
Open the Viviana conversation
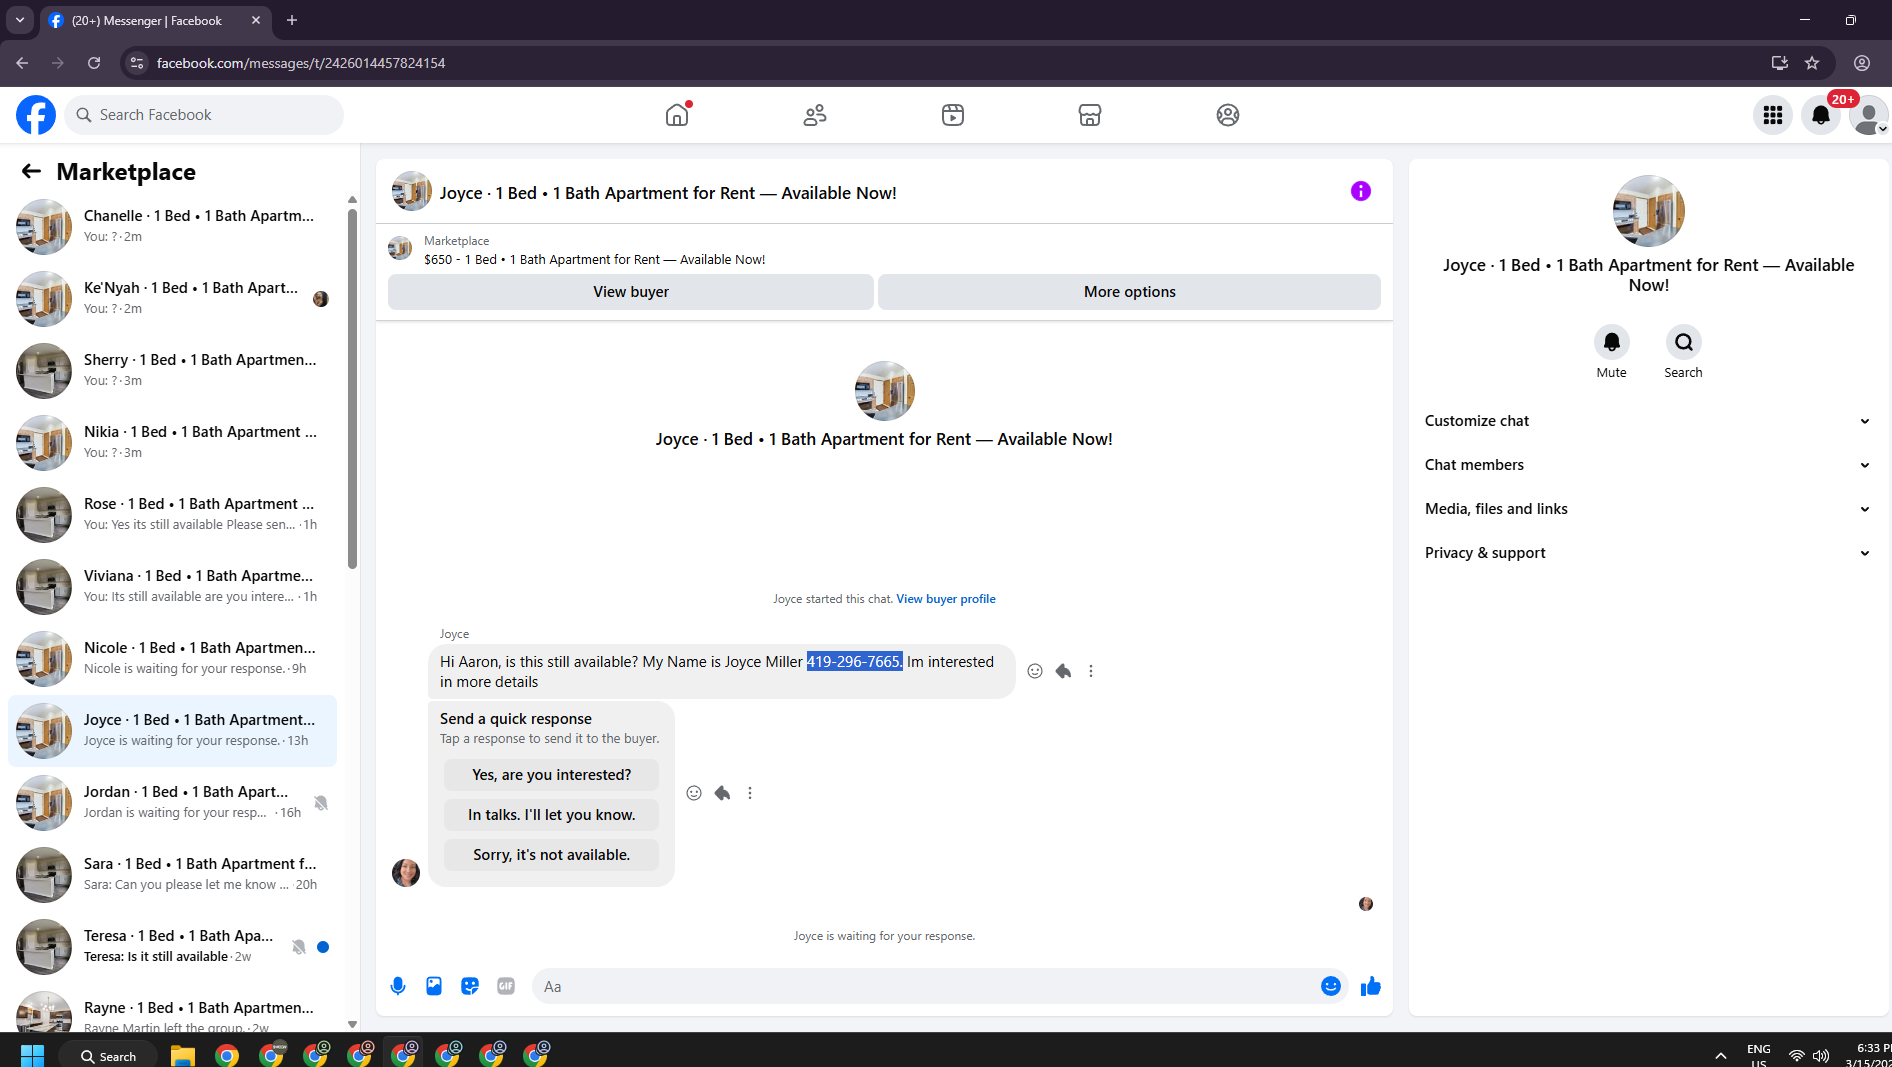pos(172,587)
